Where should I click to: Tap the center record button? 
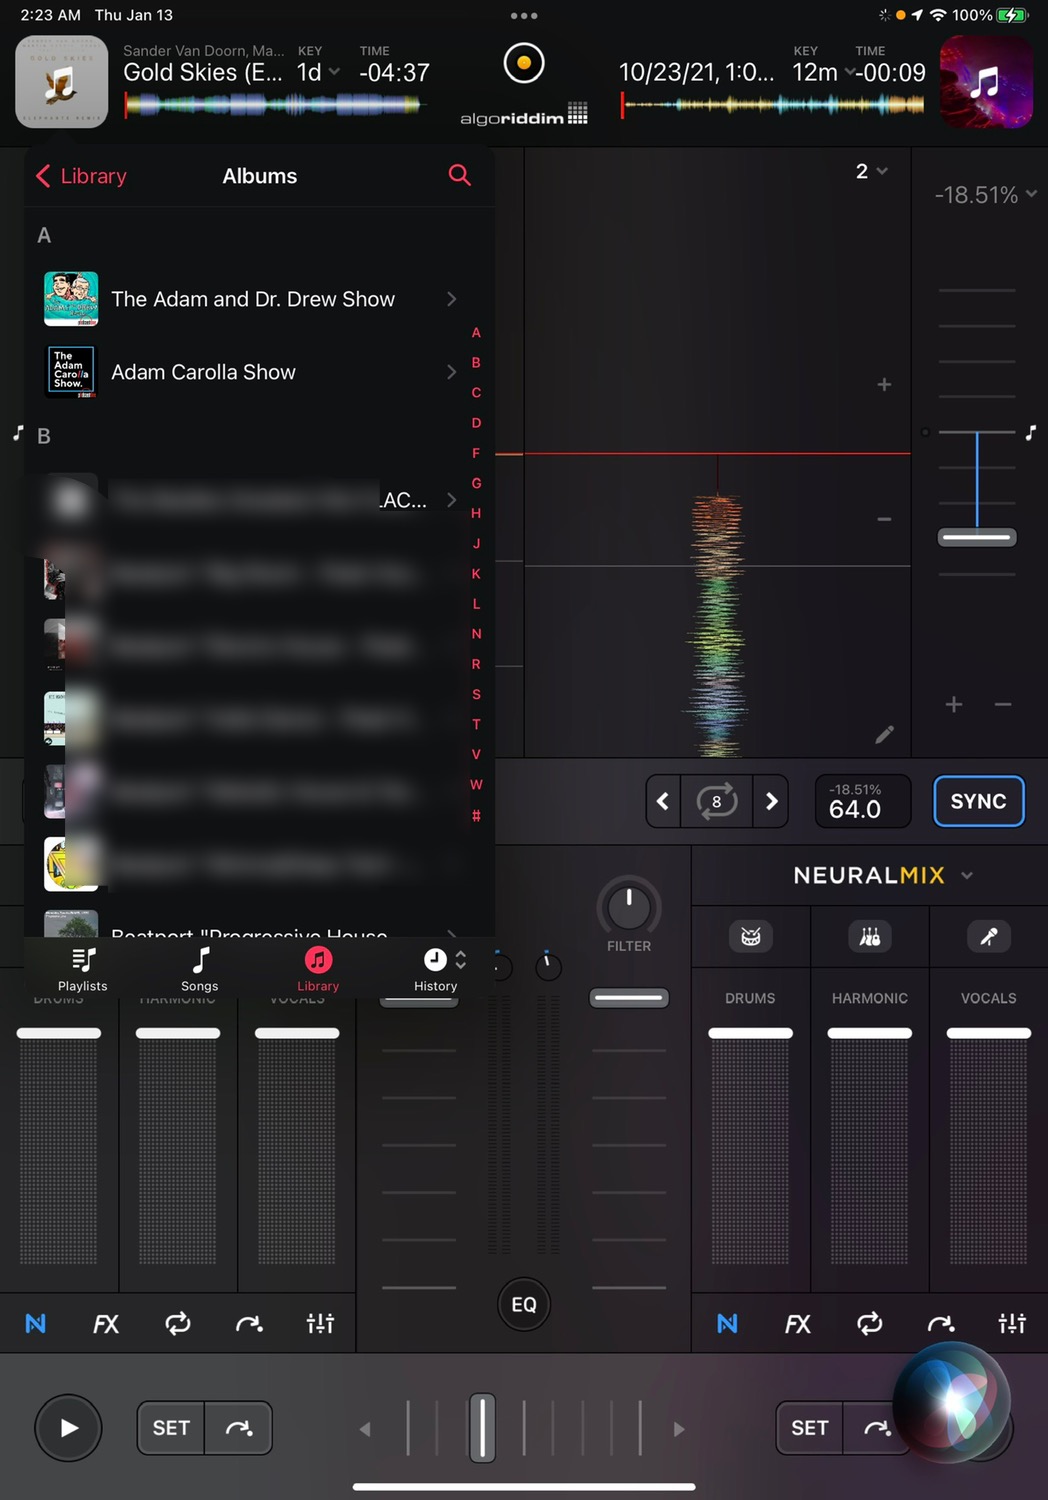[524, 63]
